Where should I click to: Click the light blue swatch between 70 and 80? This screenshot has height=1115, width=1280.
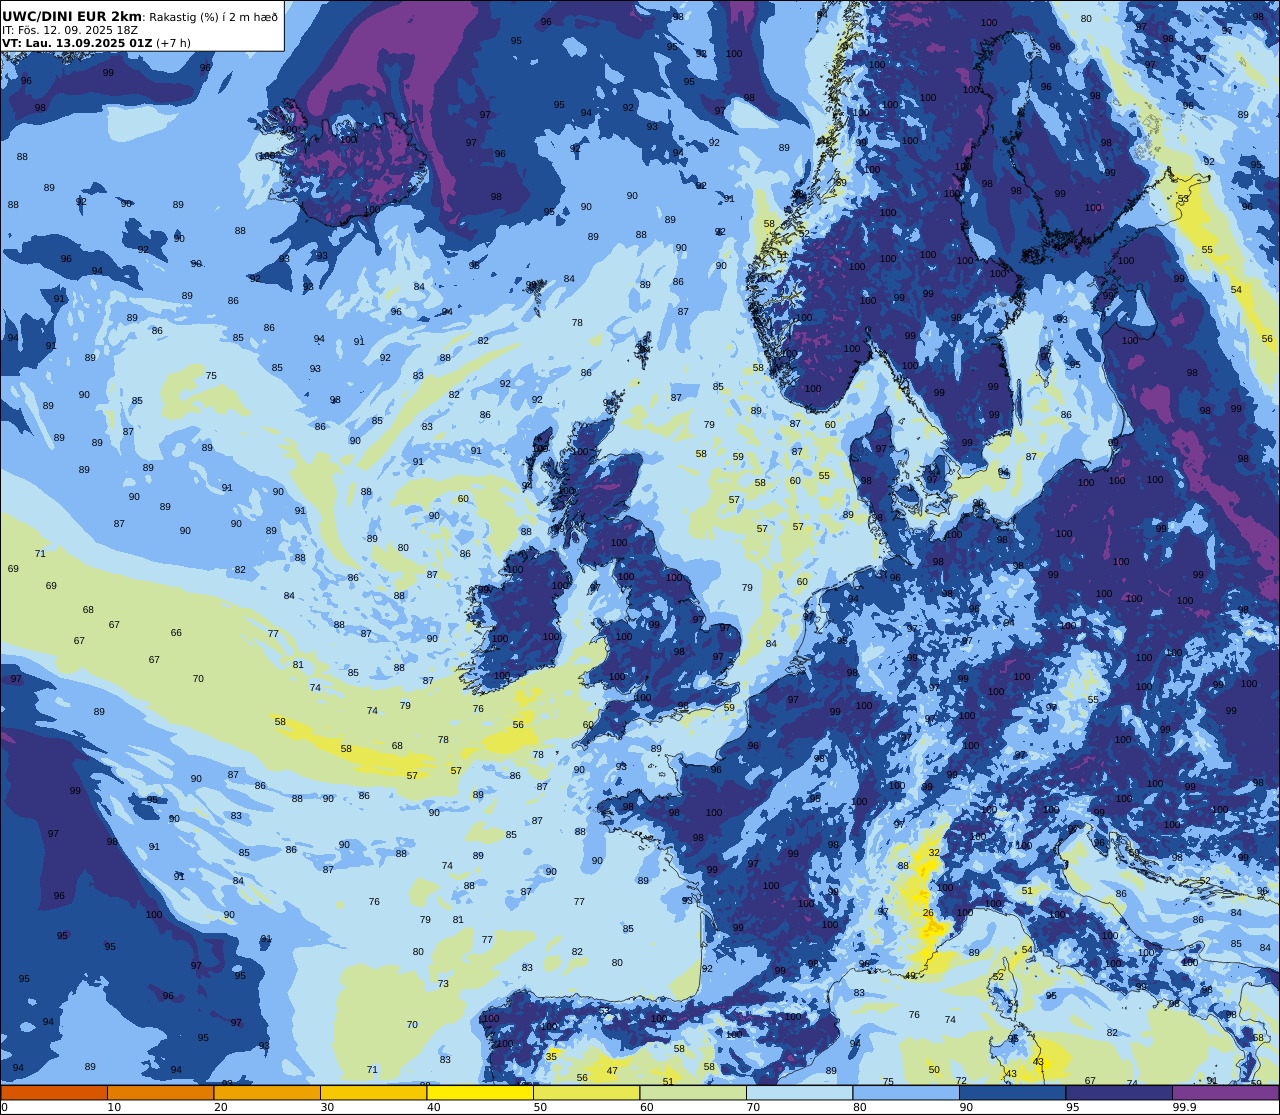click(799, 1093)
